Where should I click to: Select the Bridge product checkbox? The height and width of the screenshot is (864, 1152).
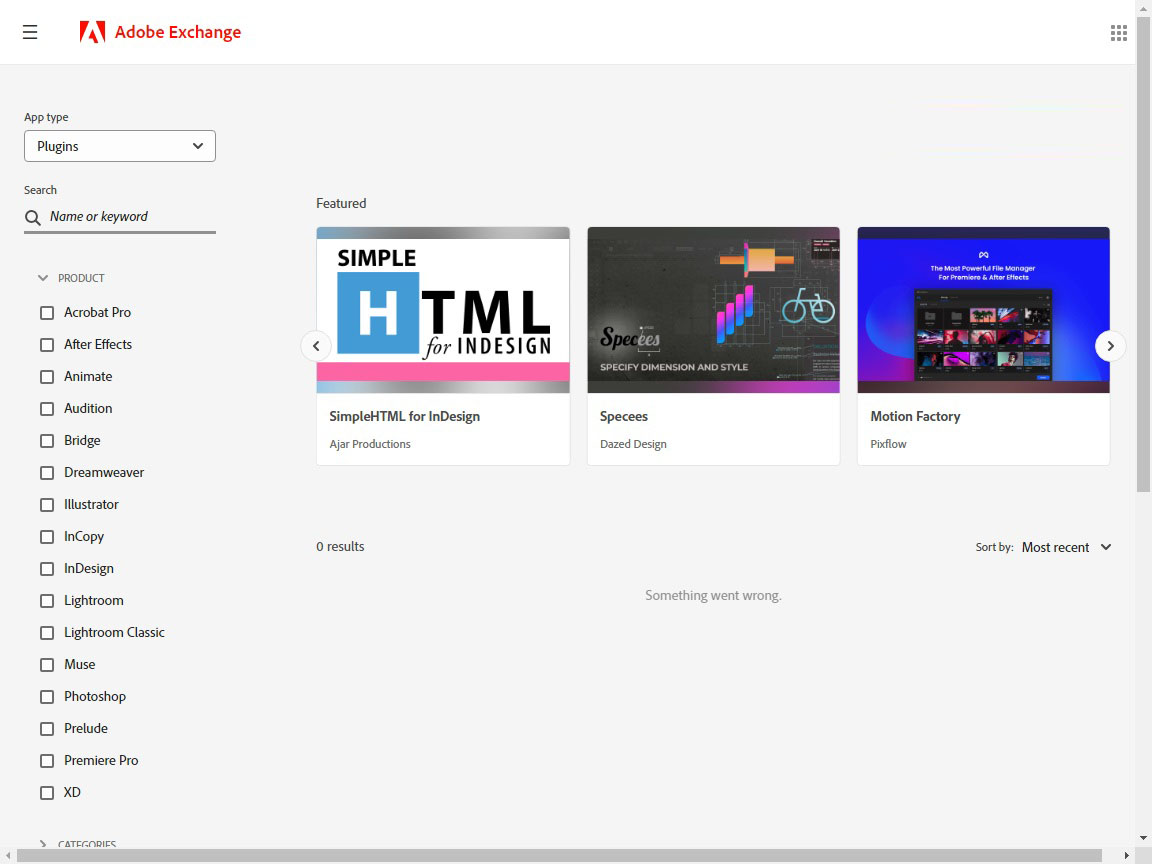(47, 441)
